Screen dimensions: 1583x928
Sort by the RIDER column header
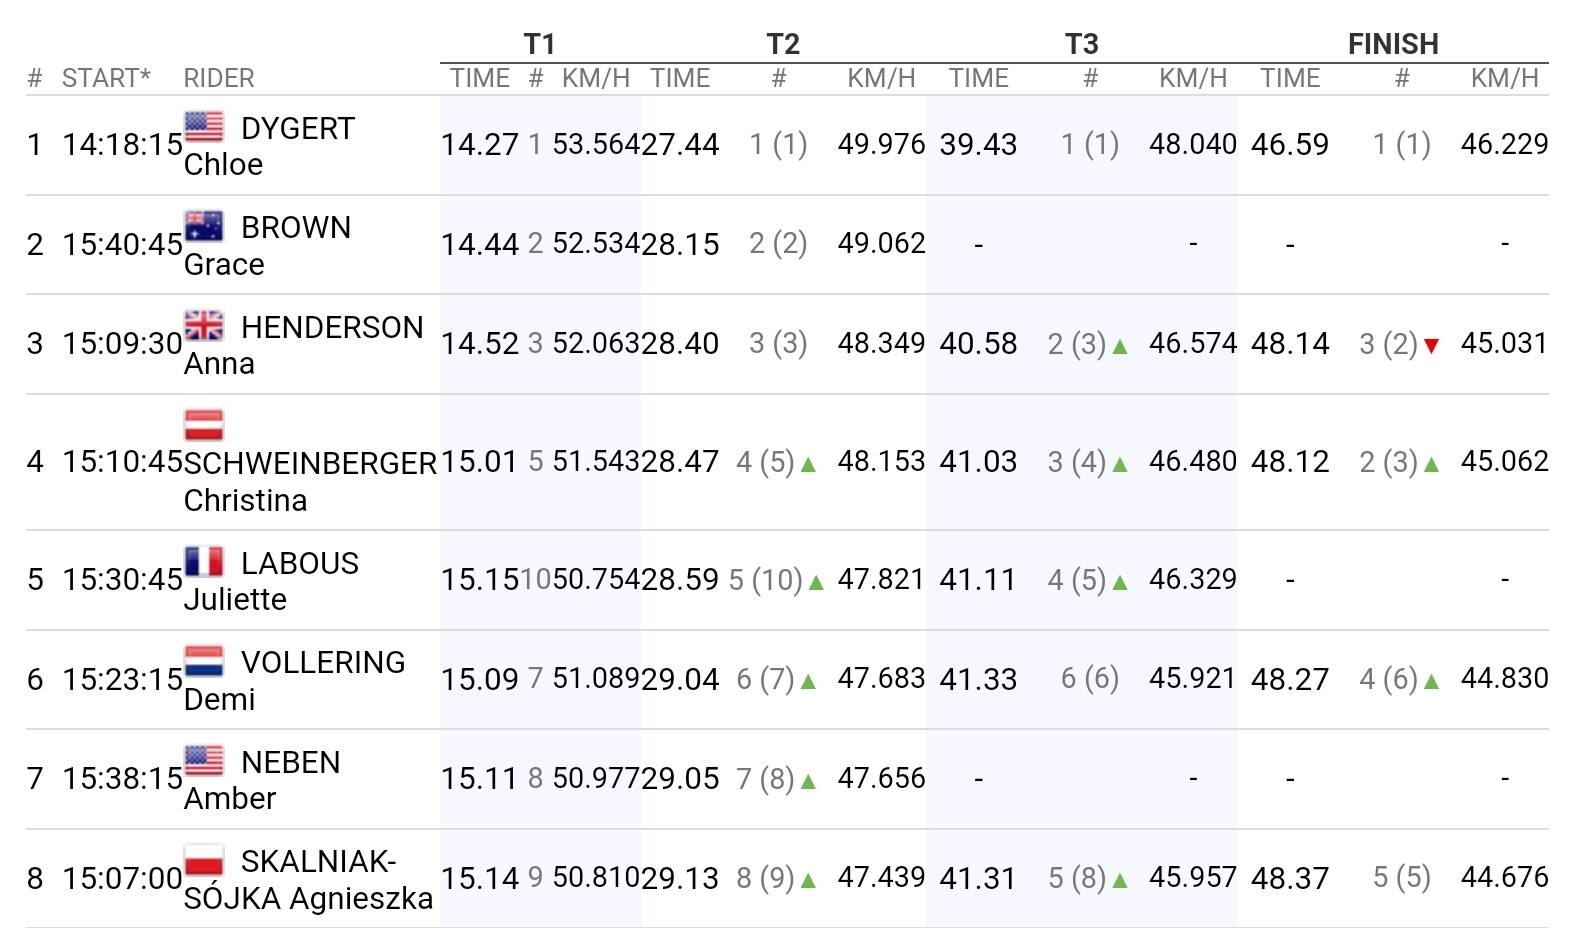click(x=219, y=78)
